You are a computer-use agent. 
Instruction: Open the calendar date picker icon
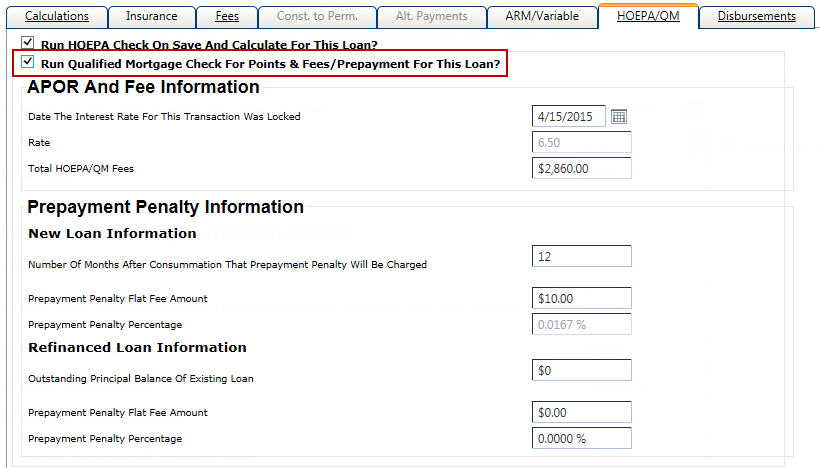coord(619,117)
